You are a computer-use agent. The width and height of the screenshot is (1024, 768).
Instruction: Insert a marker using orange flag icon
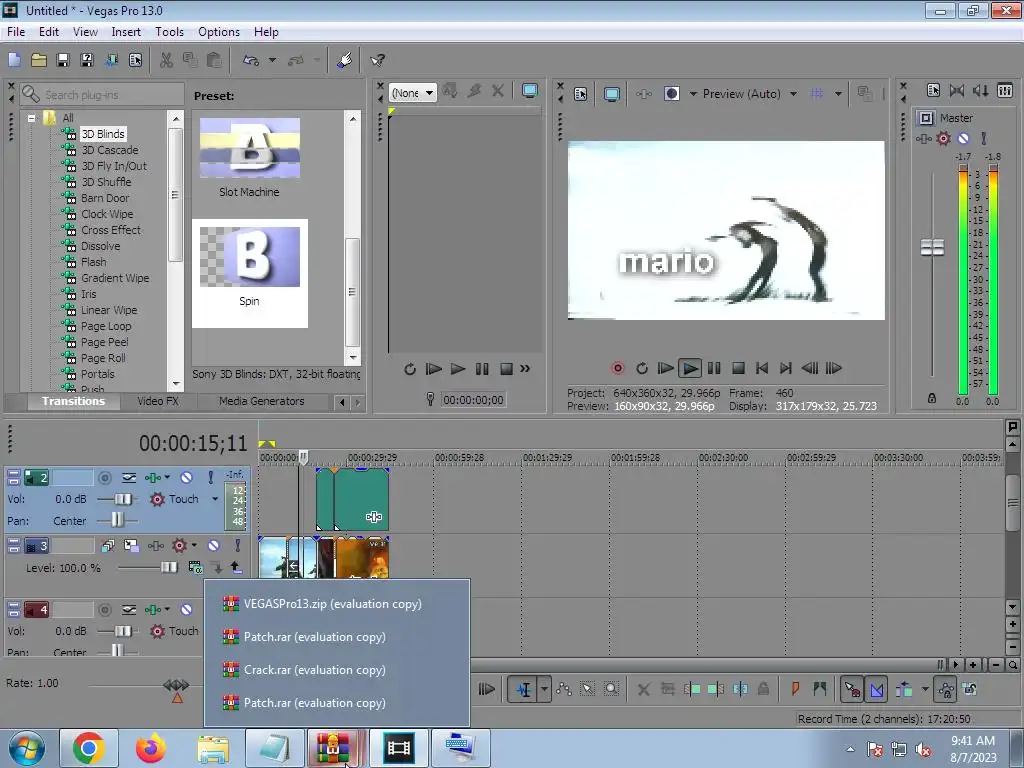click(795, 689)
